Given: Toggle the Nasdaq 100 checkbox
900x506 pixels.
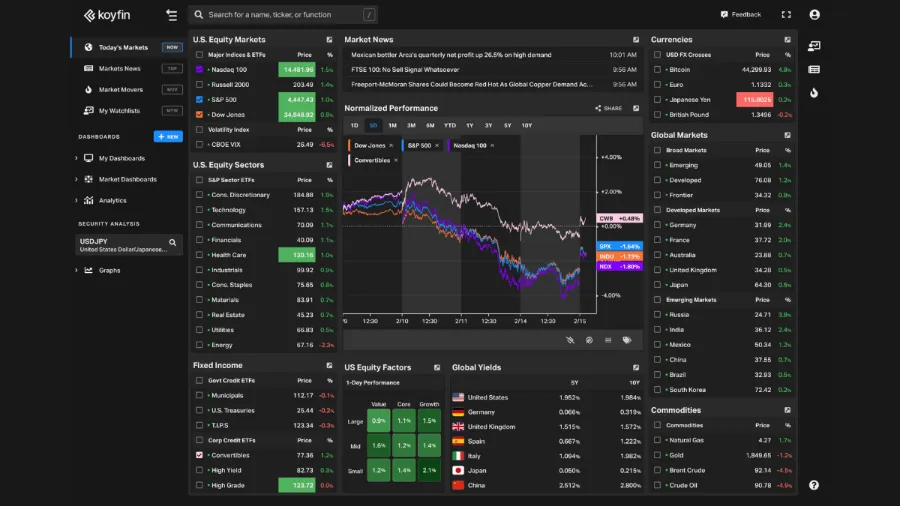Looking at the screenshot, I should [199, 69].
